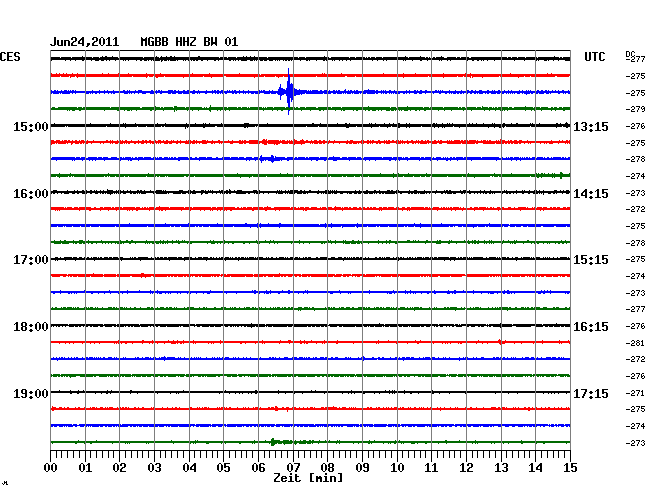Click the 15 minute axis label

(570, 467)
